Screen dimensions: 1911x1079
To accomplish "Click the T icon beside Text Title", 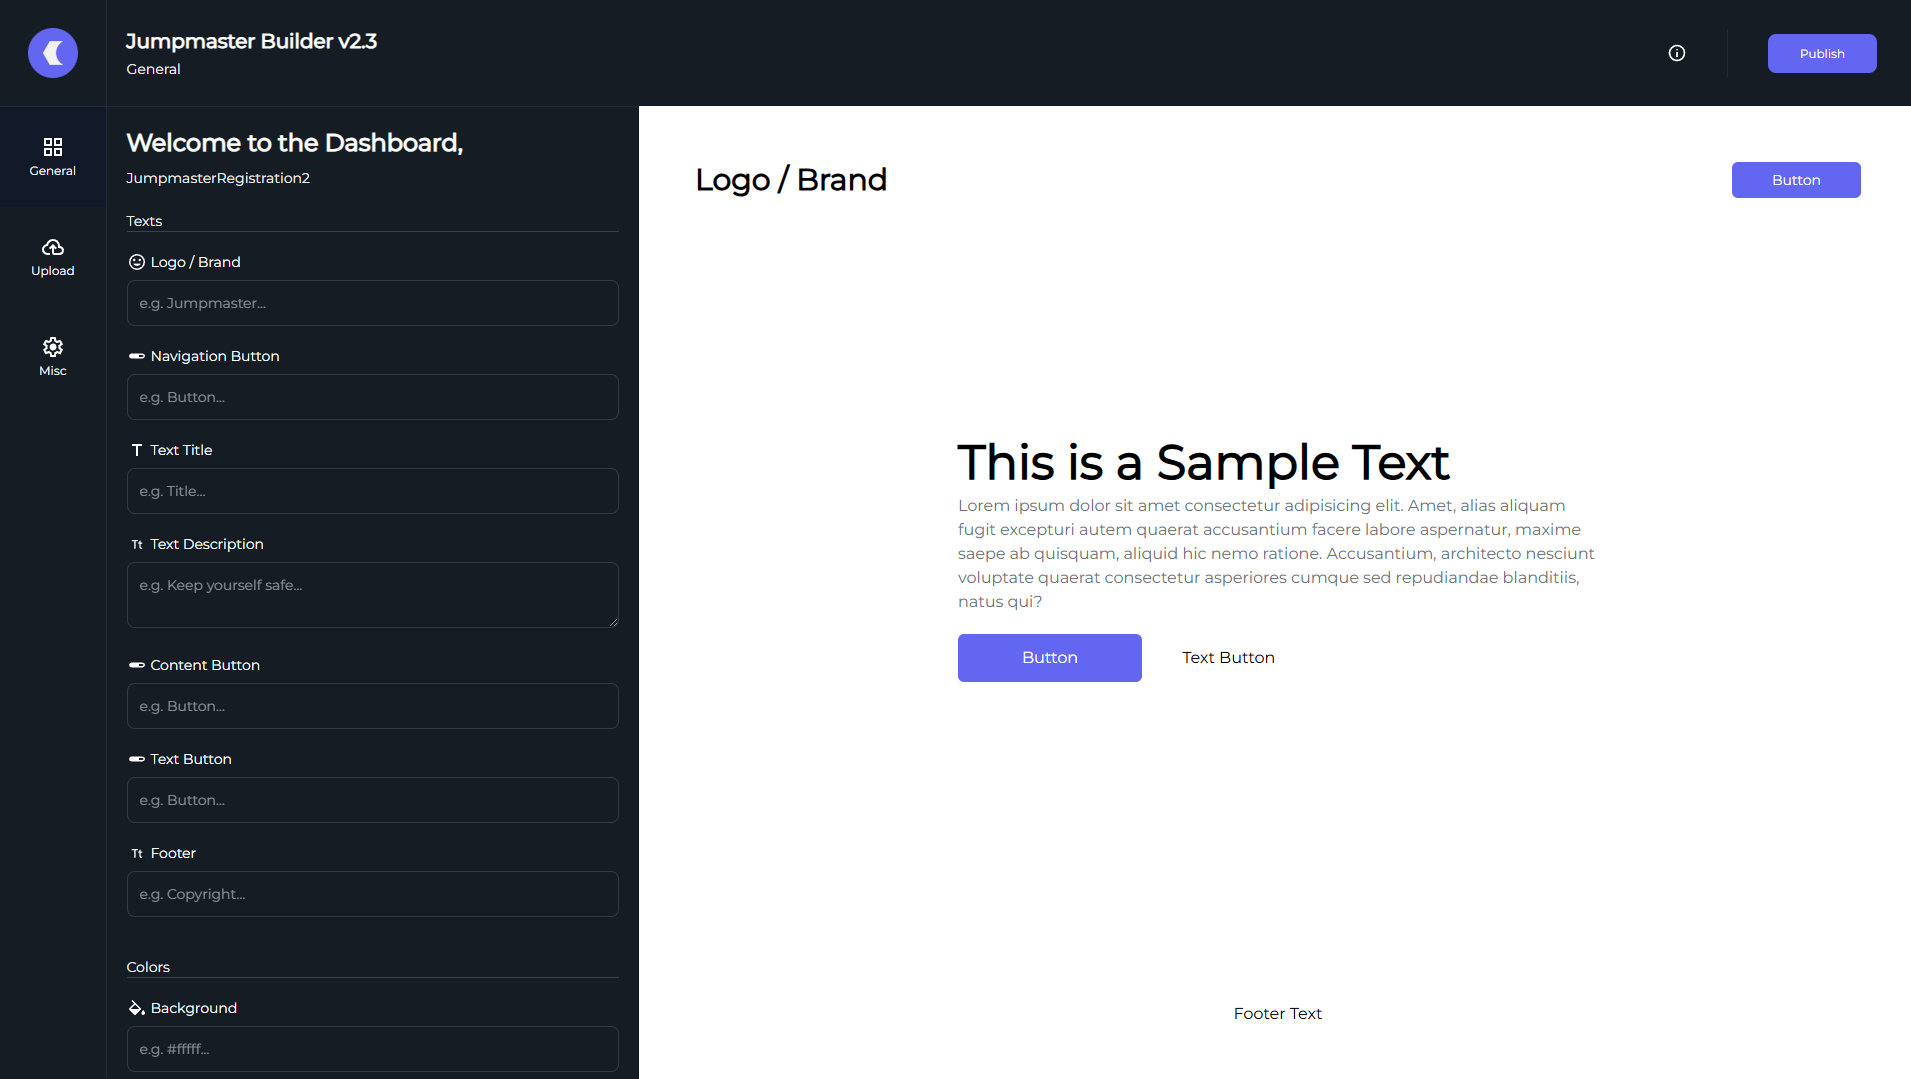I will (136, 450).
